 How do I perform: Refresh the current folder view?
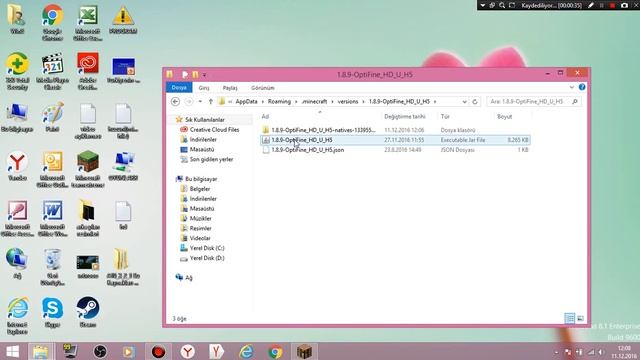pyautogui.click(x=475, y=102)
